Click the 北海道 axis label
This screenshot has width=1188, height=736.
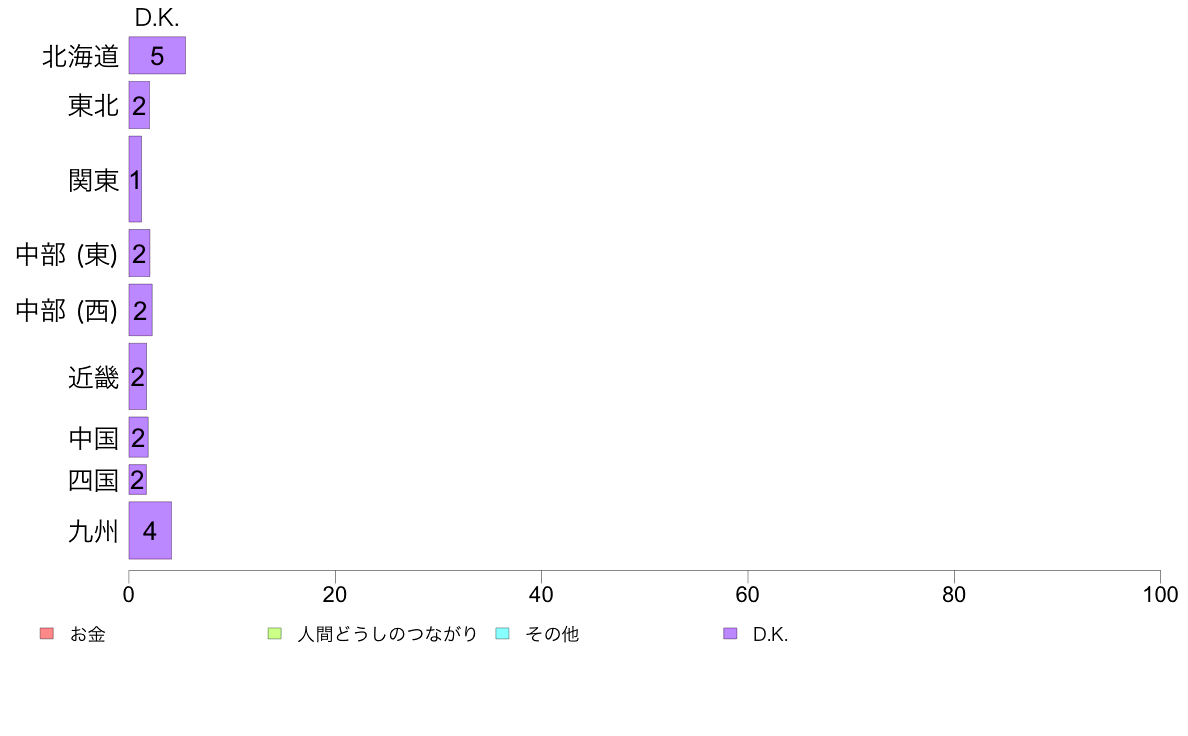[80, 57]
